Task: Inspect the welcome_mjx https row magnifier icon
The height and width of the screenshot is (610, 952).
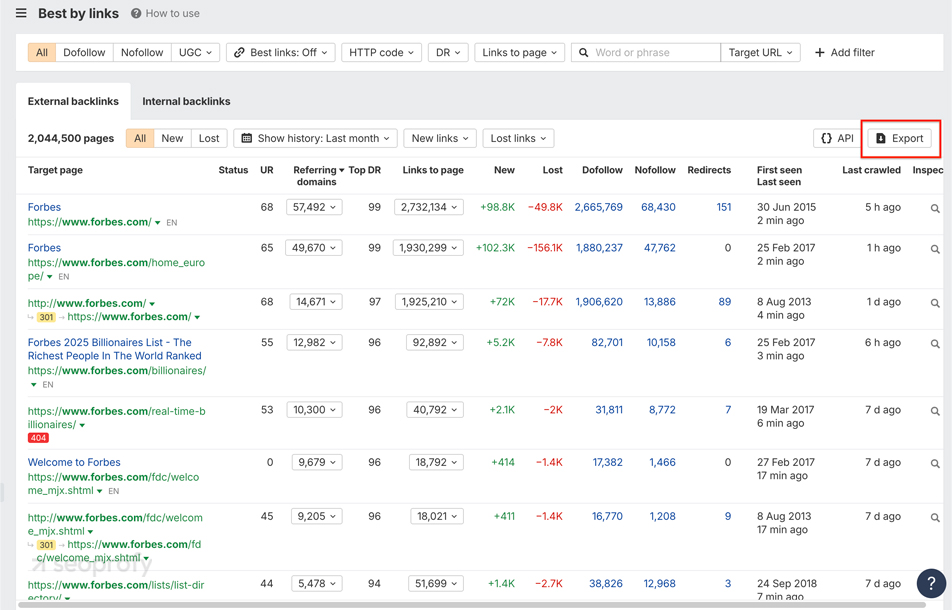Action: (x=935, y=464)
